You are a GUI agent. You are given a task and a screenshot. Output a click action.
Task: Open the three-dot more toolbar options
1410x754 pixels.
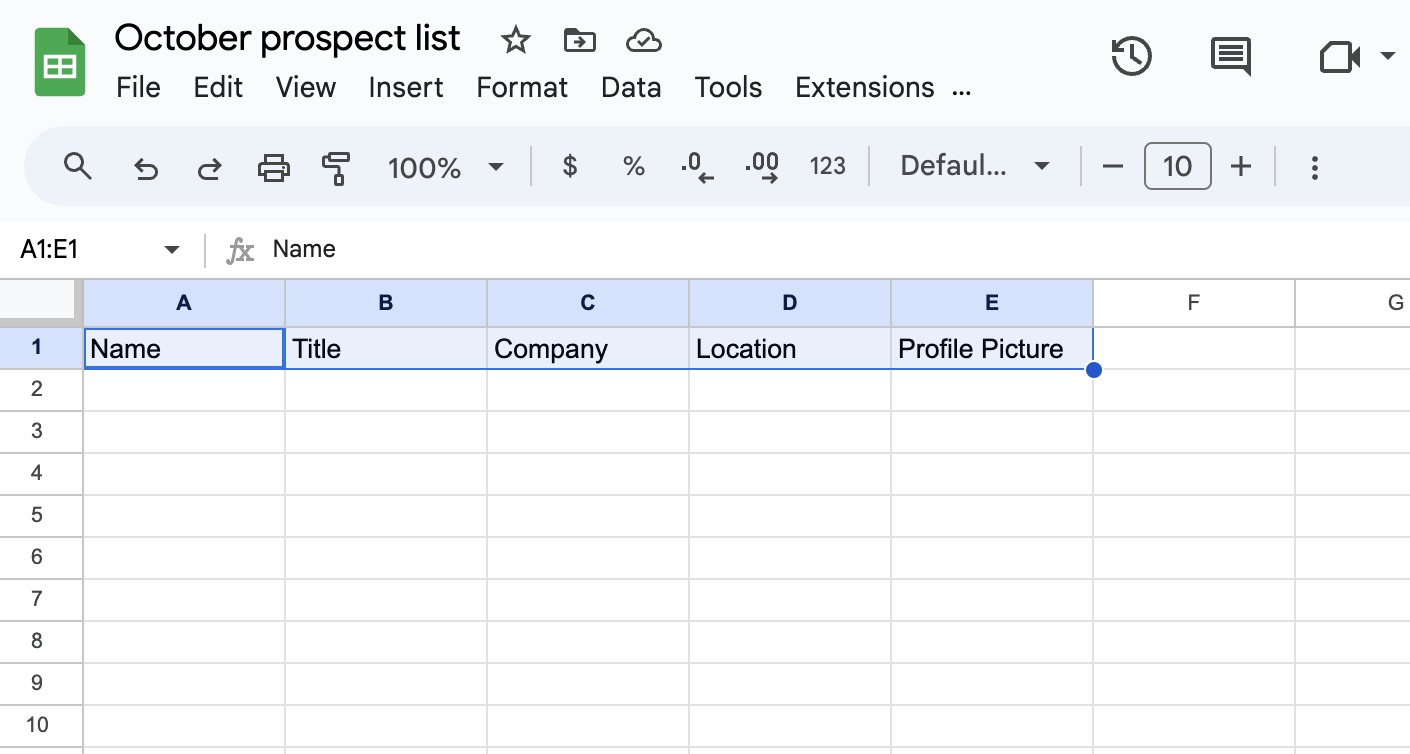[x=1315, y=167]
